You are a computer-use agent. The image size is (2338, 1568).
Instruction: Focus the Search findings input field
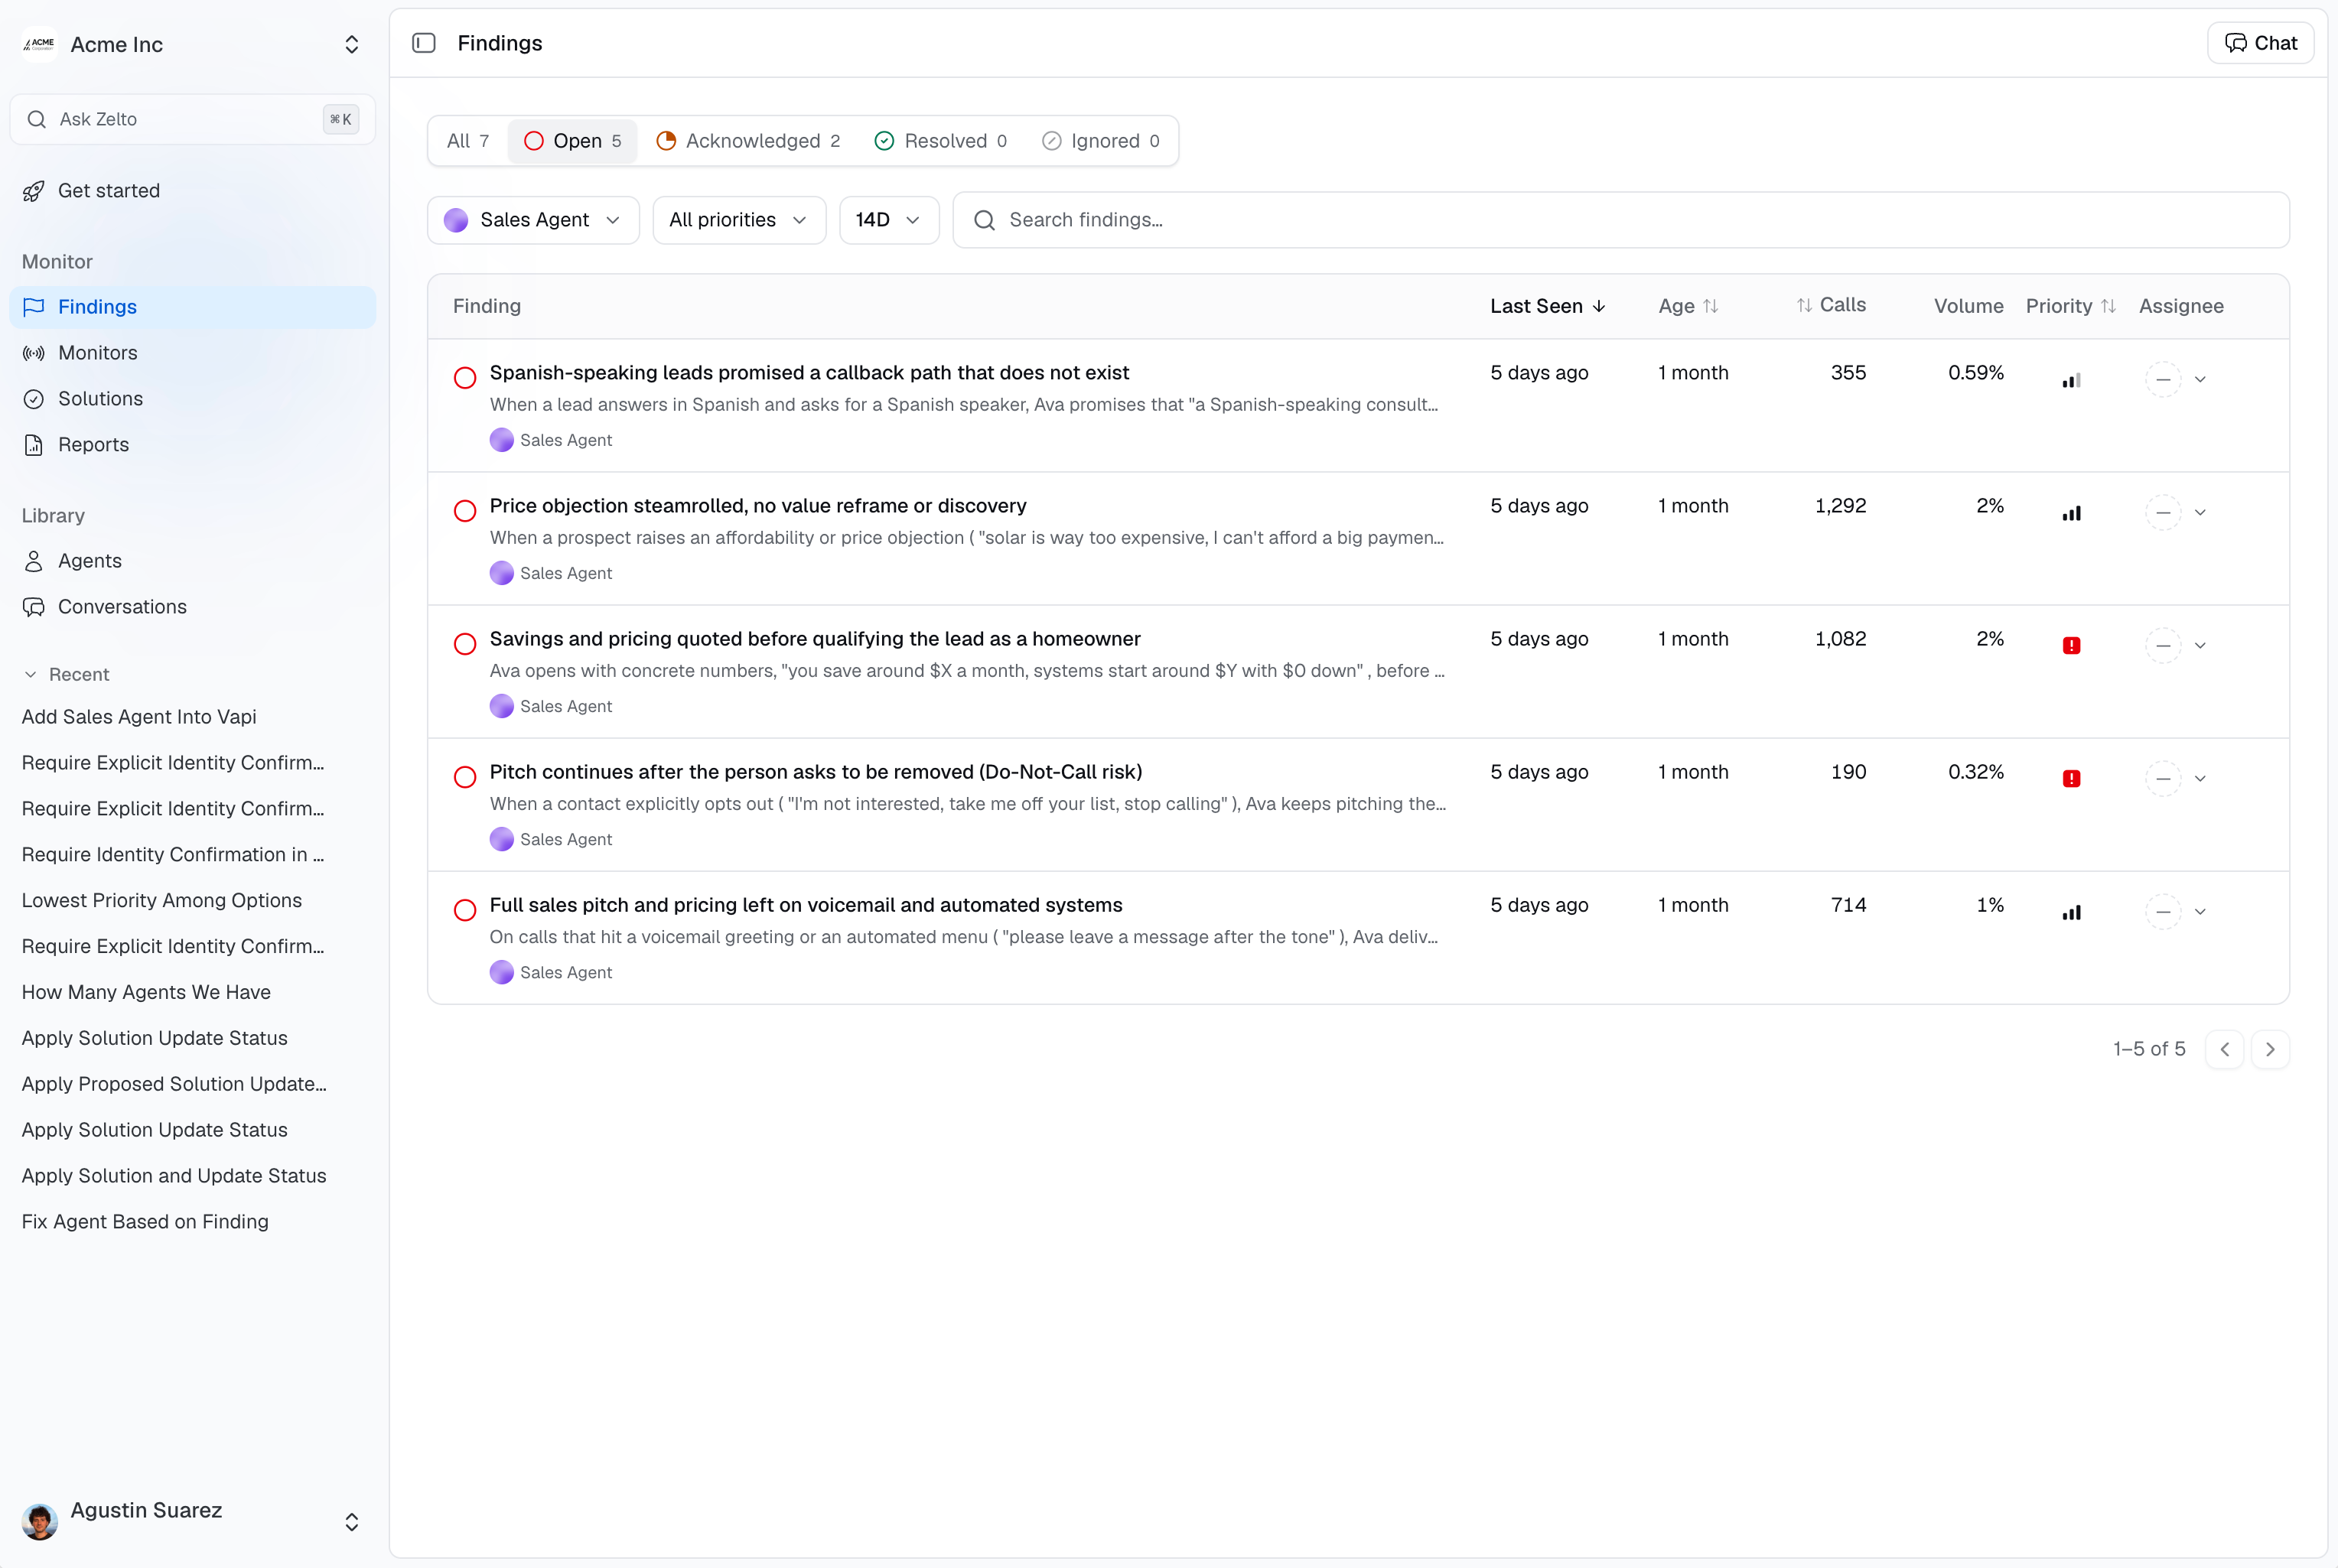coord(1620,220)
